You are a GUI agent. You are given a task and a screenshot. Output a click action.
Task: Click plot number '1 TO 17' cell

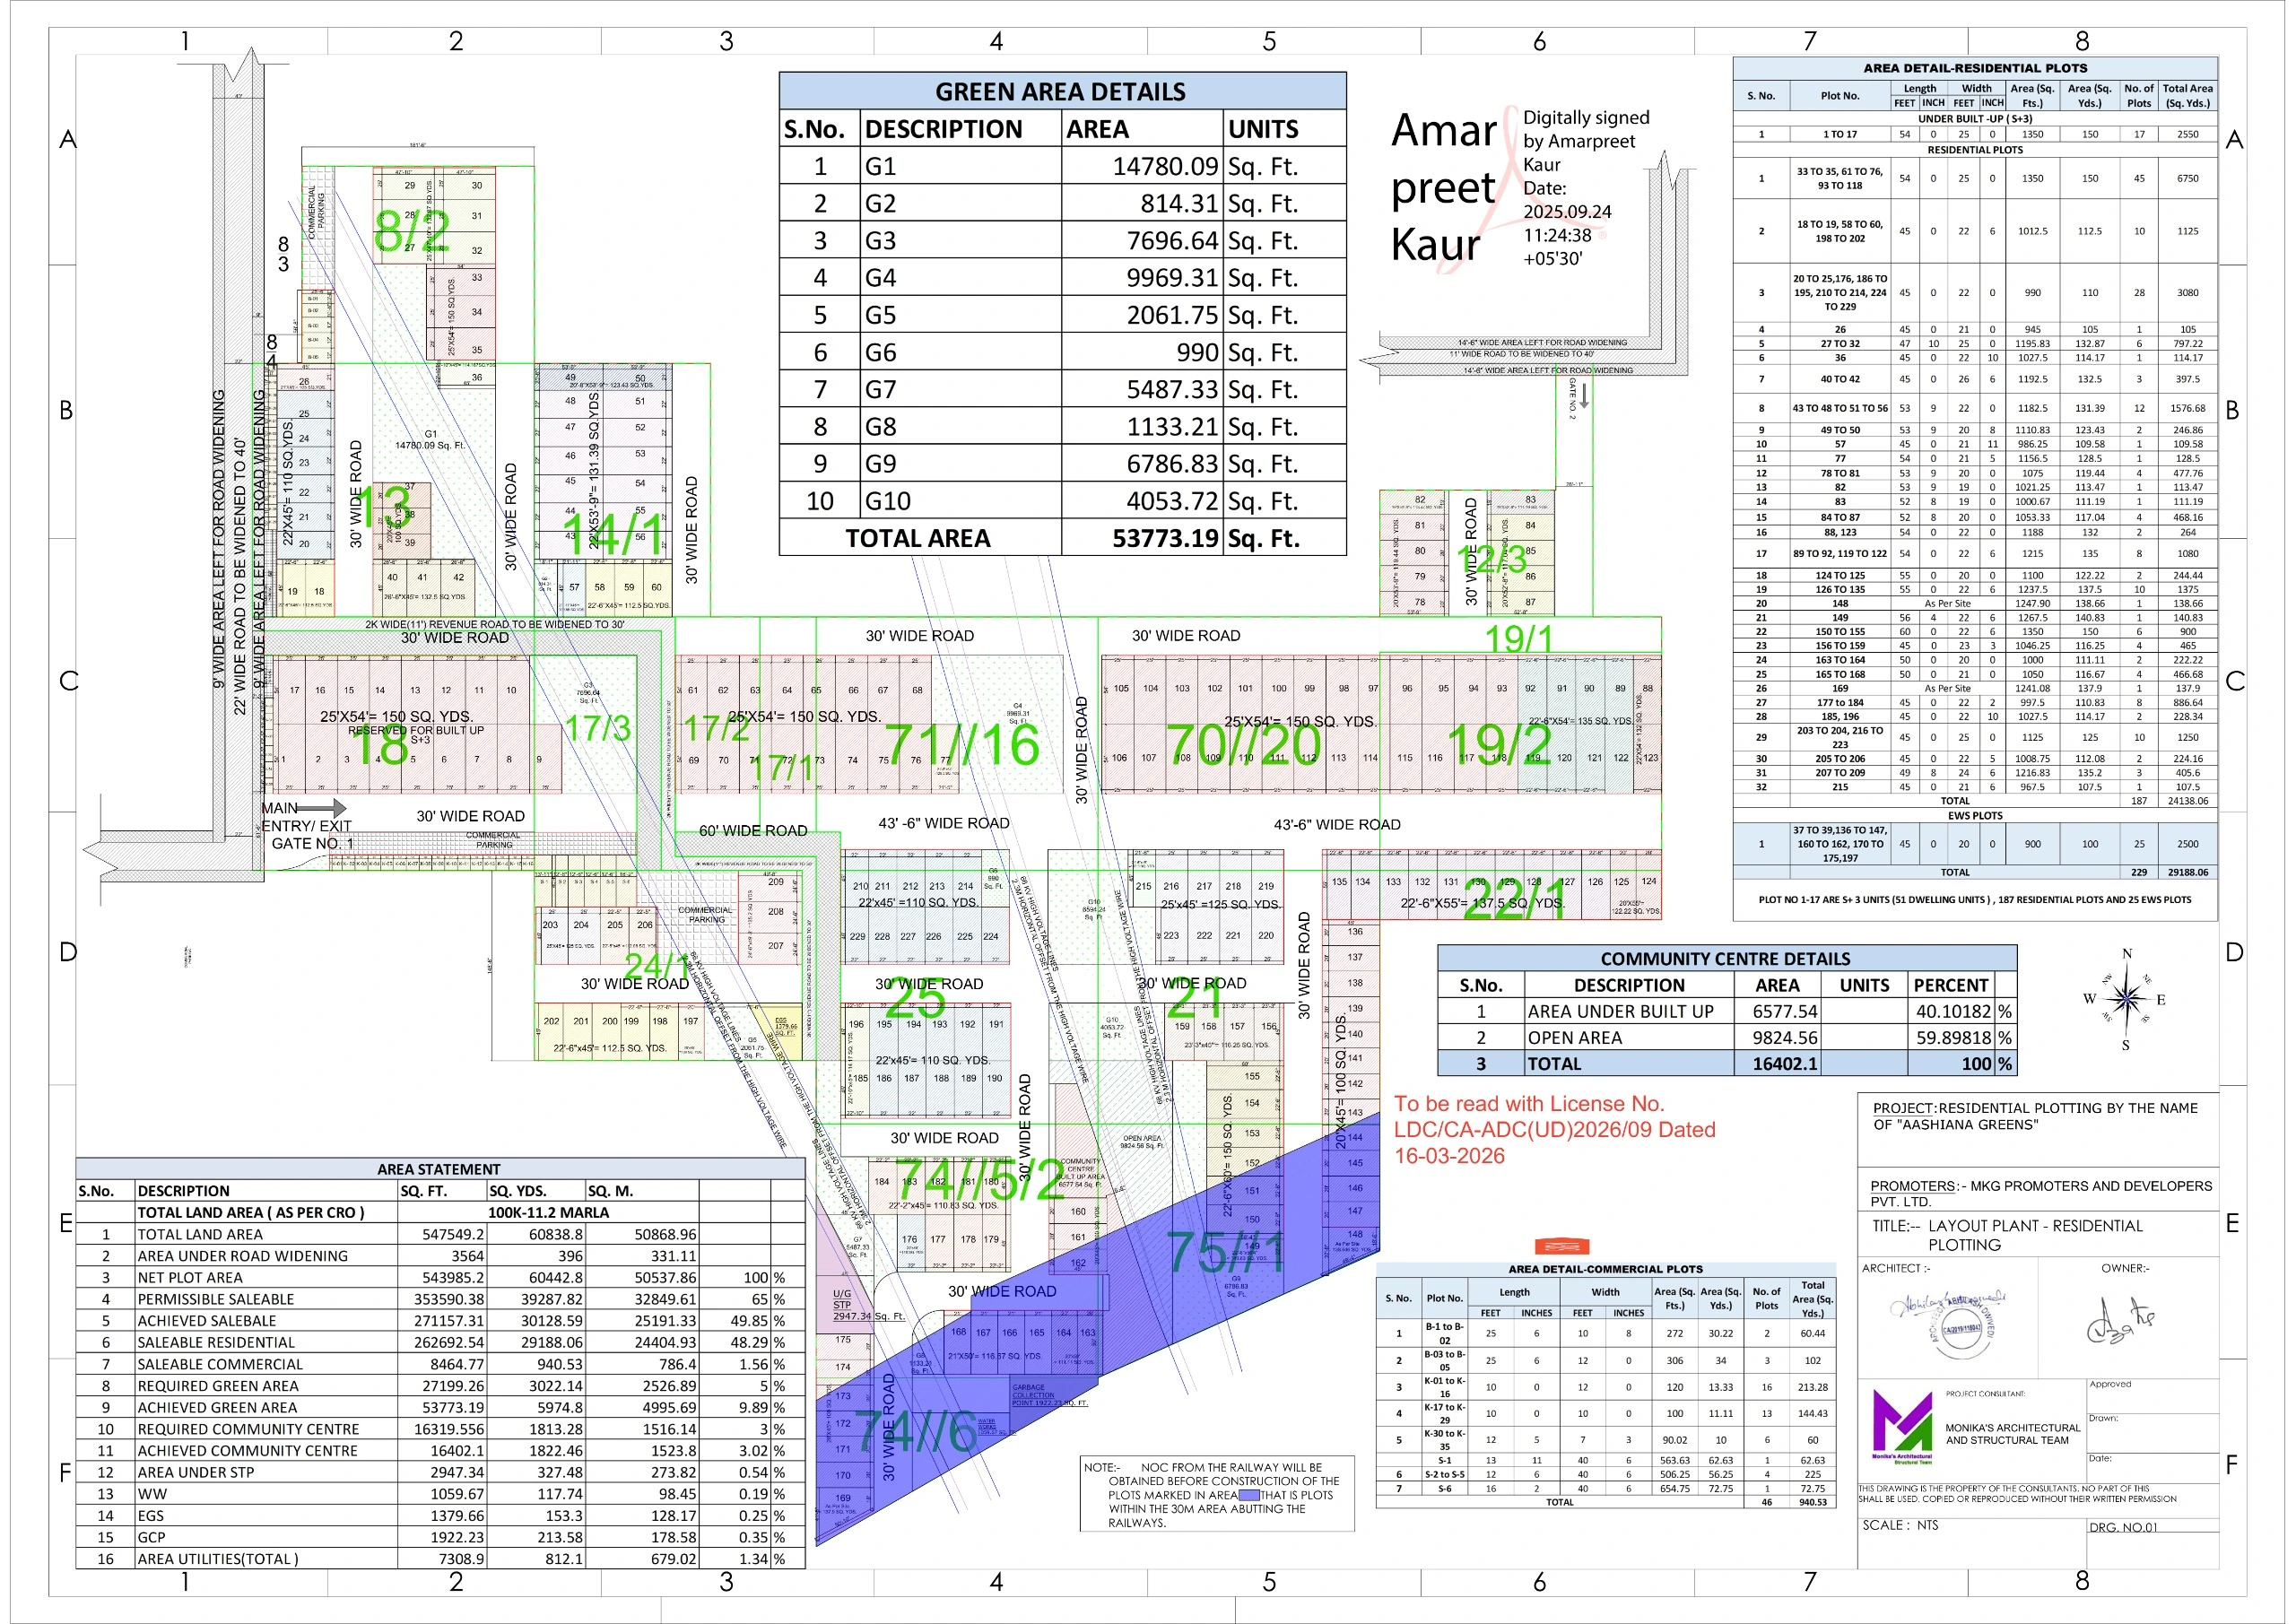click(1839, 134)
